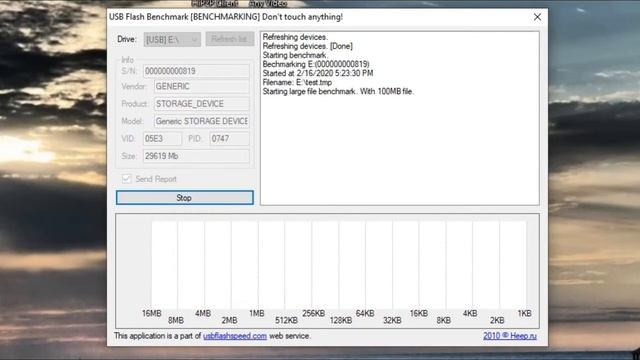Screen dimensions: 640x360
Task: Click the 64KB chart axis label
Action: tap(365, 313)
